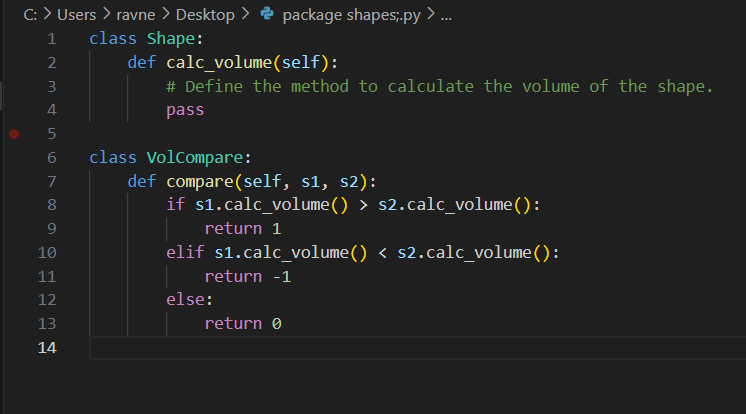Click 'class' keyword on line 6

(113, 158)
